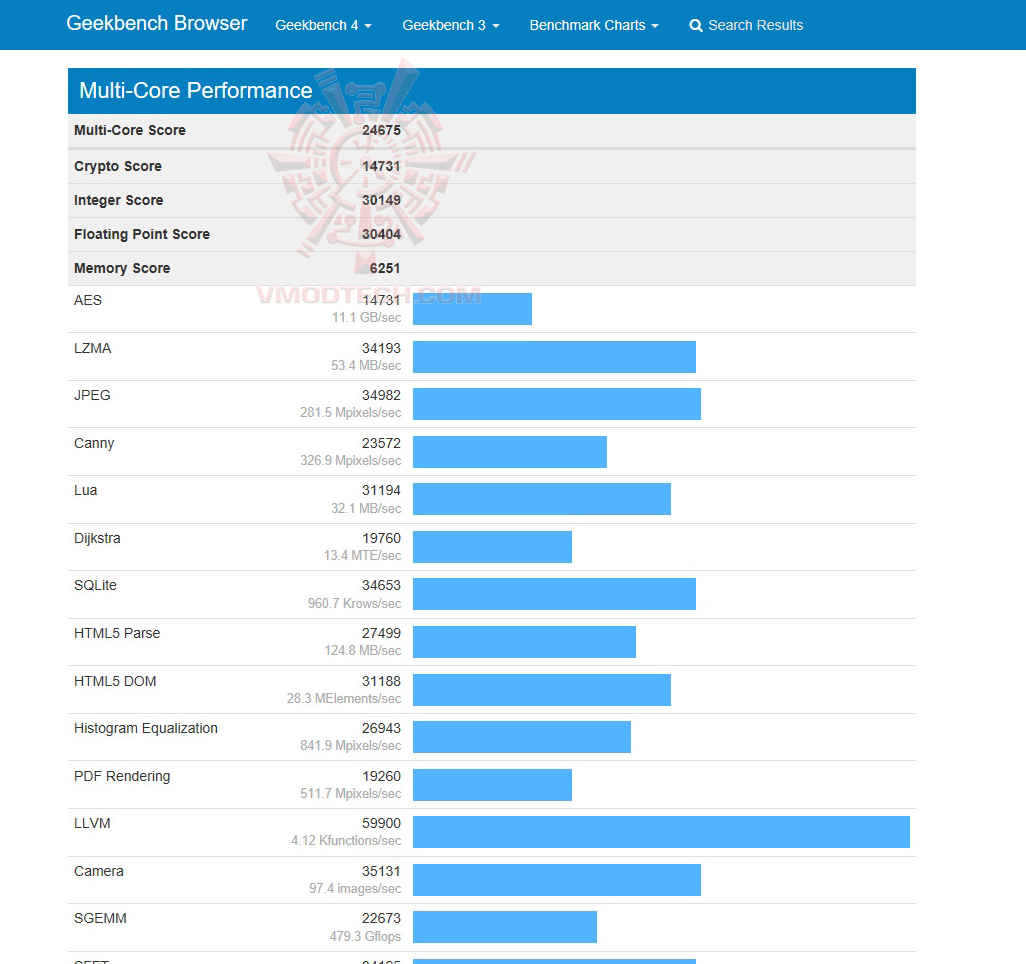Click the Geekbench Browser logo link

[156, 24]
